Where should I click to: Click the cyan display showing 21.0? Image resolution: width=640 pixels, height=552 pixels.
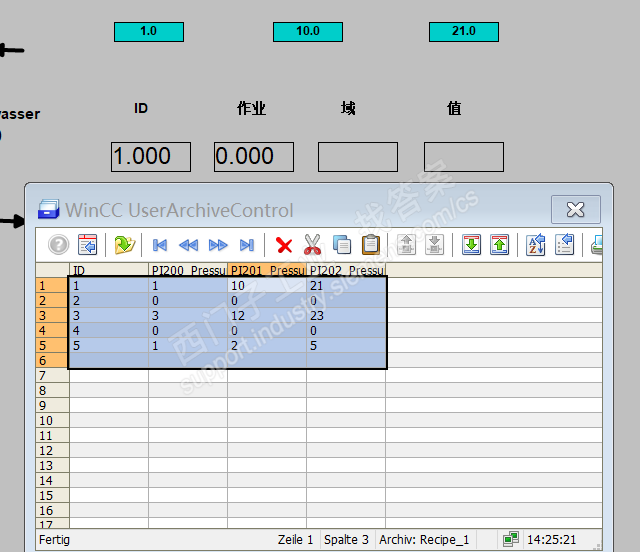tap(464, 32)
